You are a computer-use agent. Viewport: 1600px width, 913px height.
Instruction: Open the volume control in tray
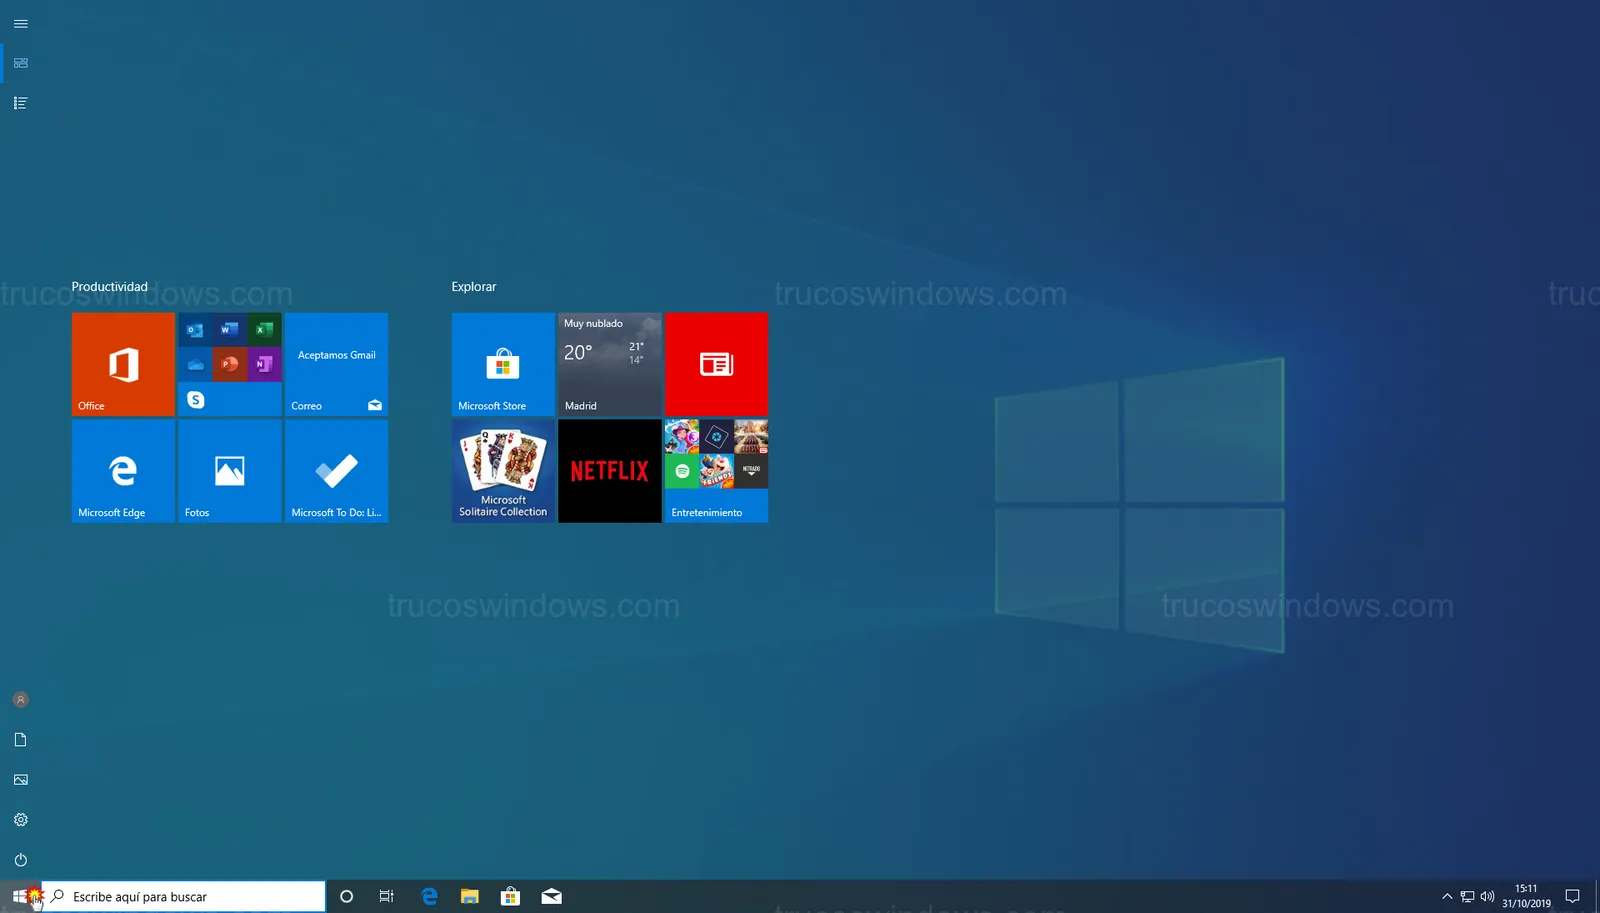click(1487, 897)
